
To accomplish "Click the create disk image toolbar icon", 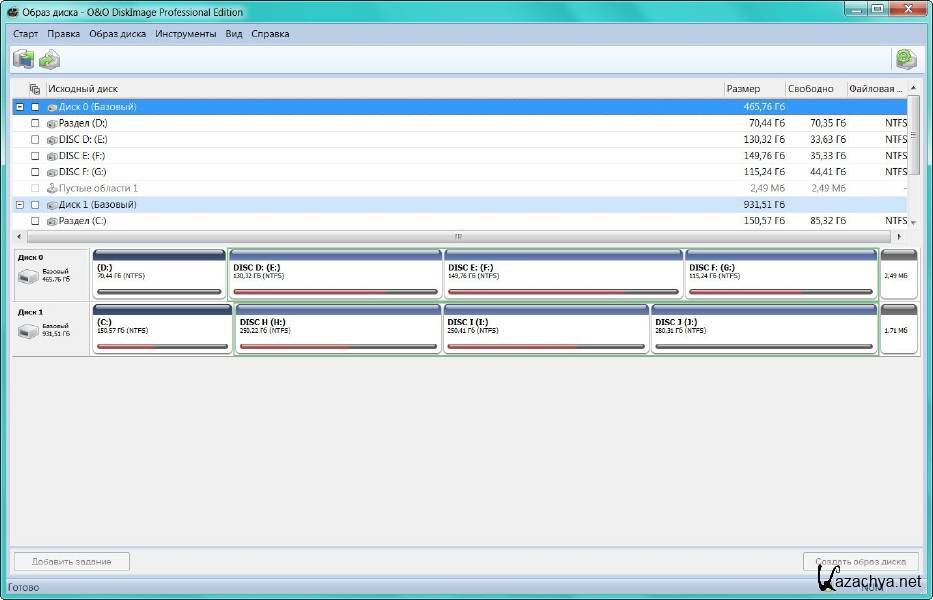I will (23, 59).
